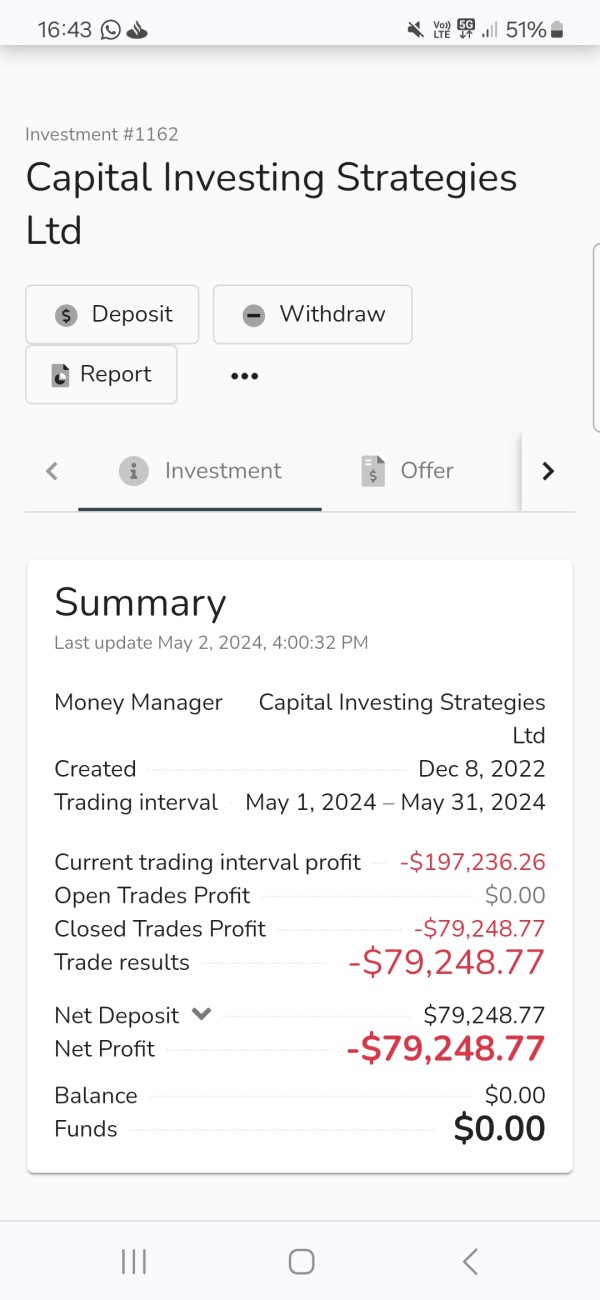Screen dimensions: 600x1300
Task: Open the three-dots more options menu
Action: 244,376
